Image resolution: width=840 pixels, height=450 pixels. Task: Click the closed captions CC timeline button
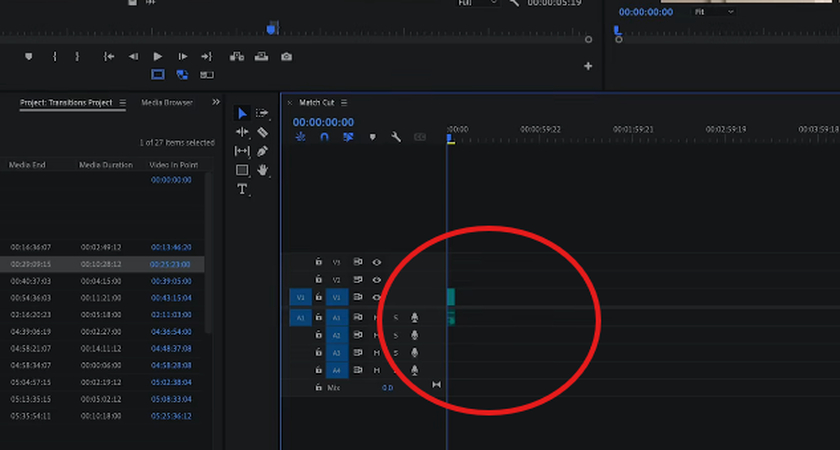point(420,137)
